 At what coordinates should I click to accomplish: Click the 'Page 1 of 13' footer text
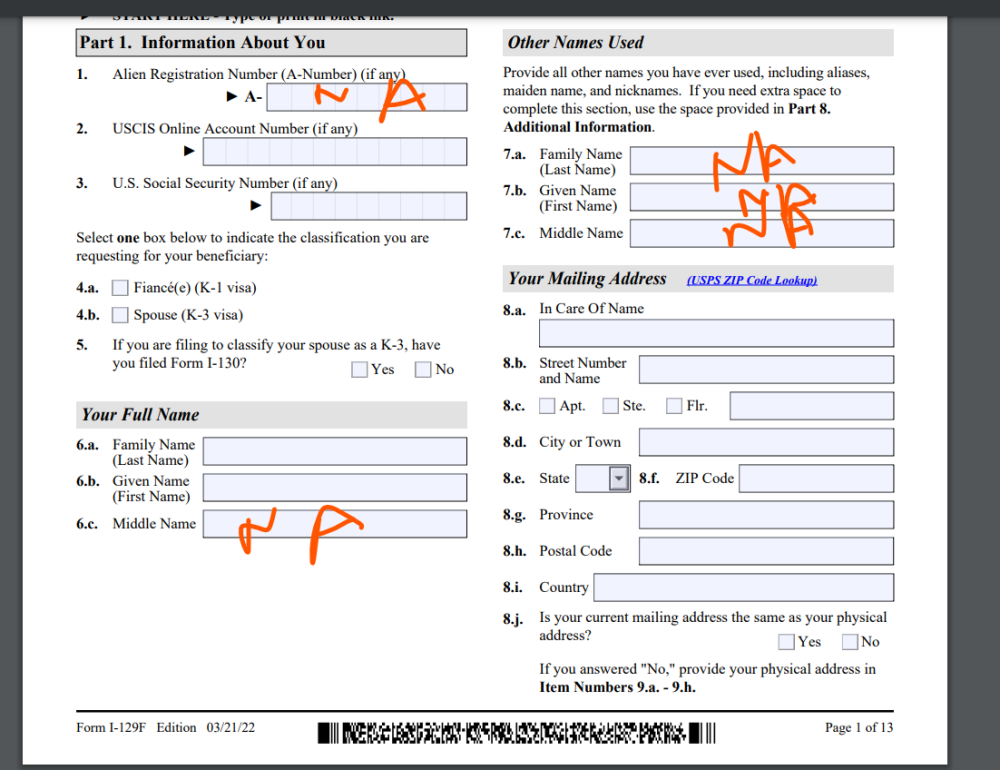click(858, 728)
